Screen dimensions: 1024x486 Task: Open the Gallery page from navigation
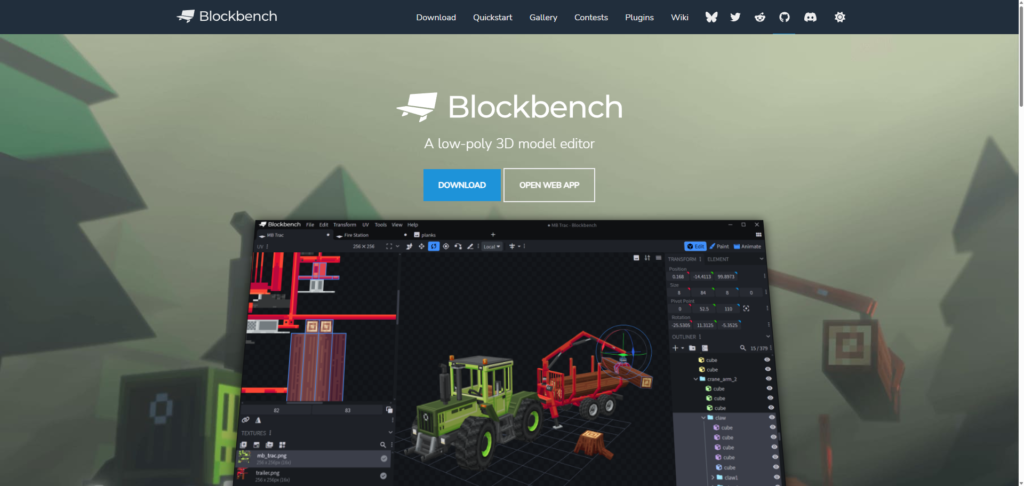(543, 17)
